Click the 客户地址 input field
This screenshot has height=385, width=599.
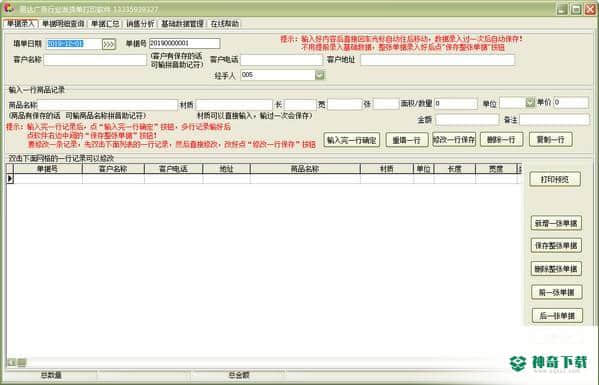437,60
